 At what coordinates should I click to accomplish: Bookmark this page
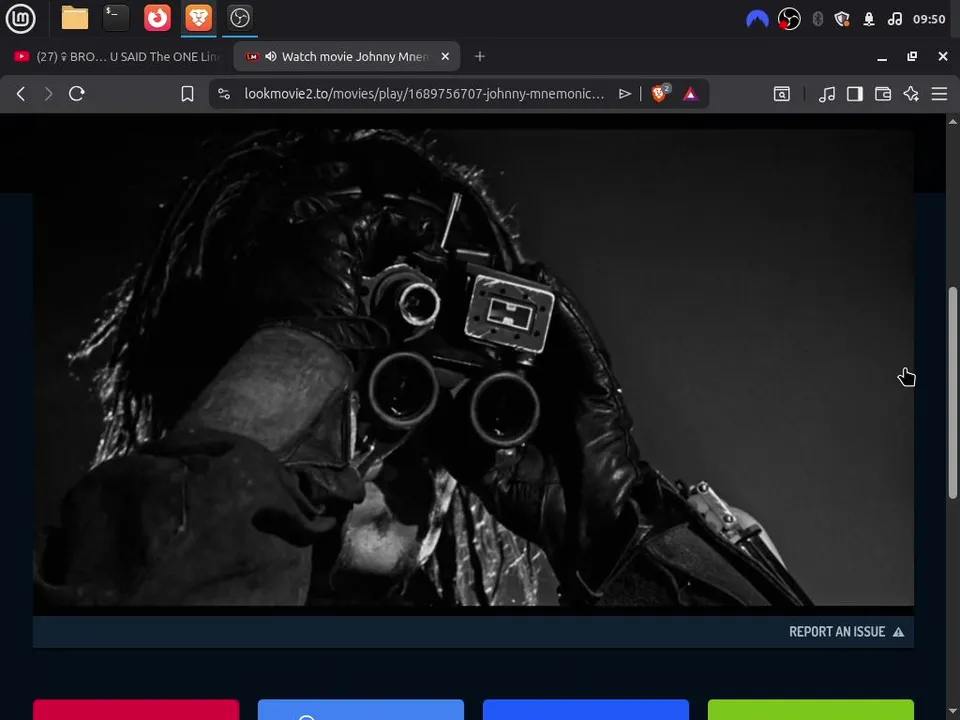pos(187,94)
